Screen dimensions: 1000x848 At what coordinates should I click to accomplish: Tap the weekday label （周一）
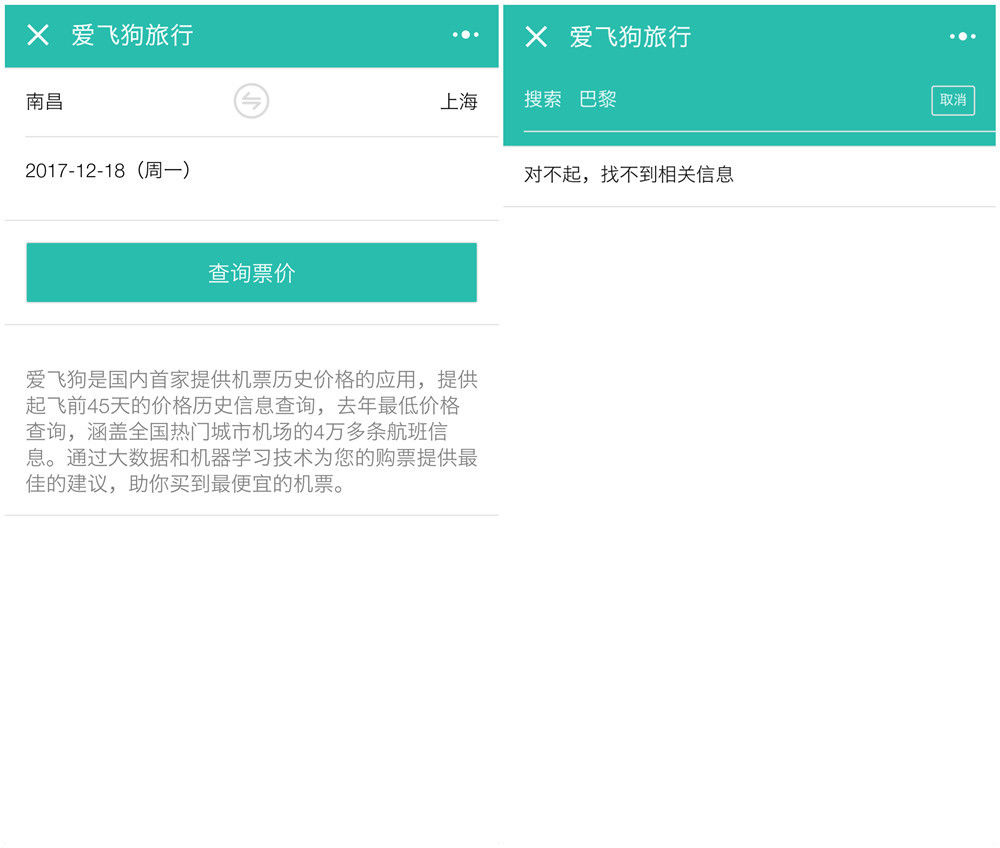(x=162, y=171)
